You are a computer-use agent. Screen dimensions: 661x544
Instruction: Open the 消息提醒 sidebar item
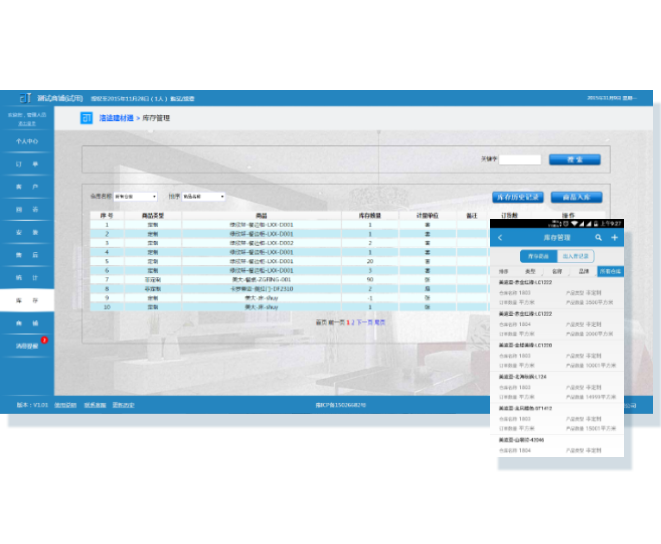27,346
